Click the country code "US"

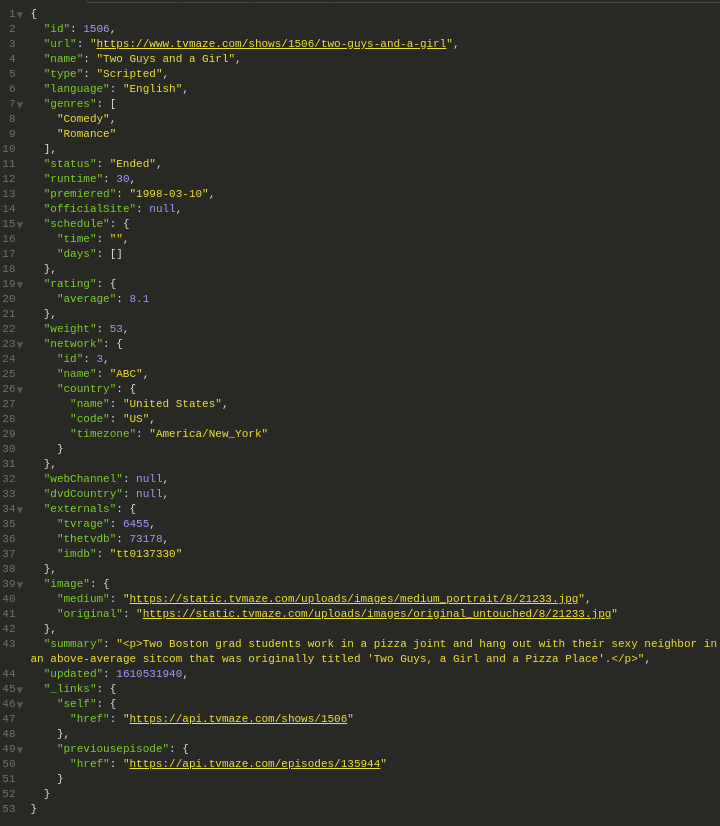click(x=136, y=419)
